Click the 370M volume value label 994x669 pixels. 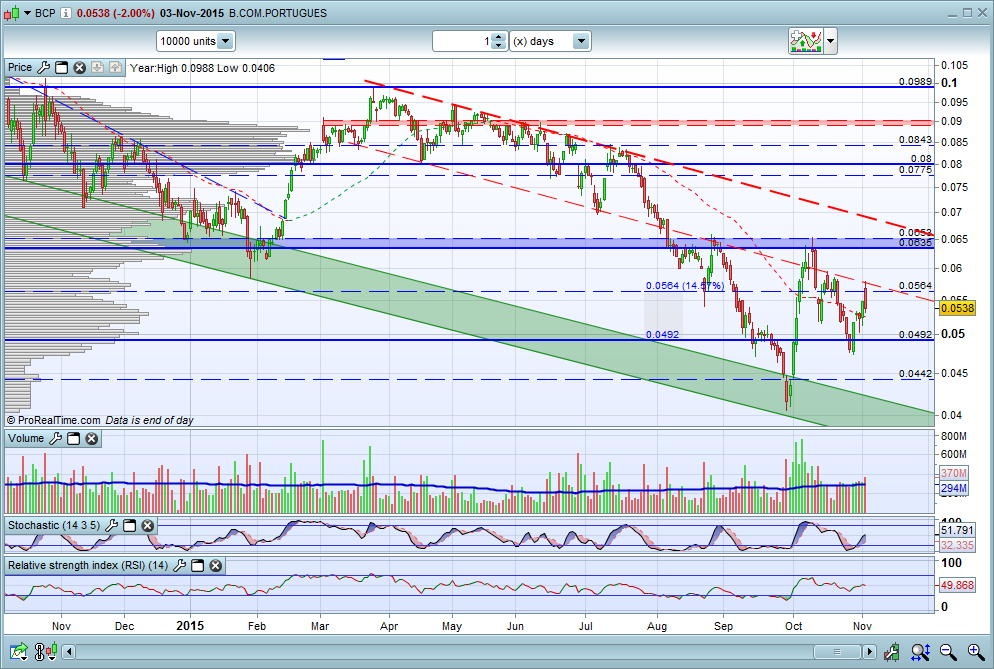pyautogui.click(x=953, y=473)
